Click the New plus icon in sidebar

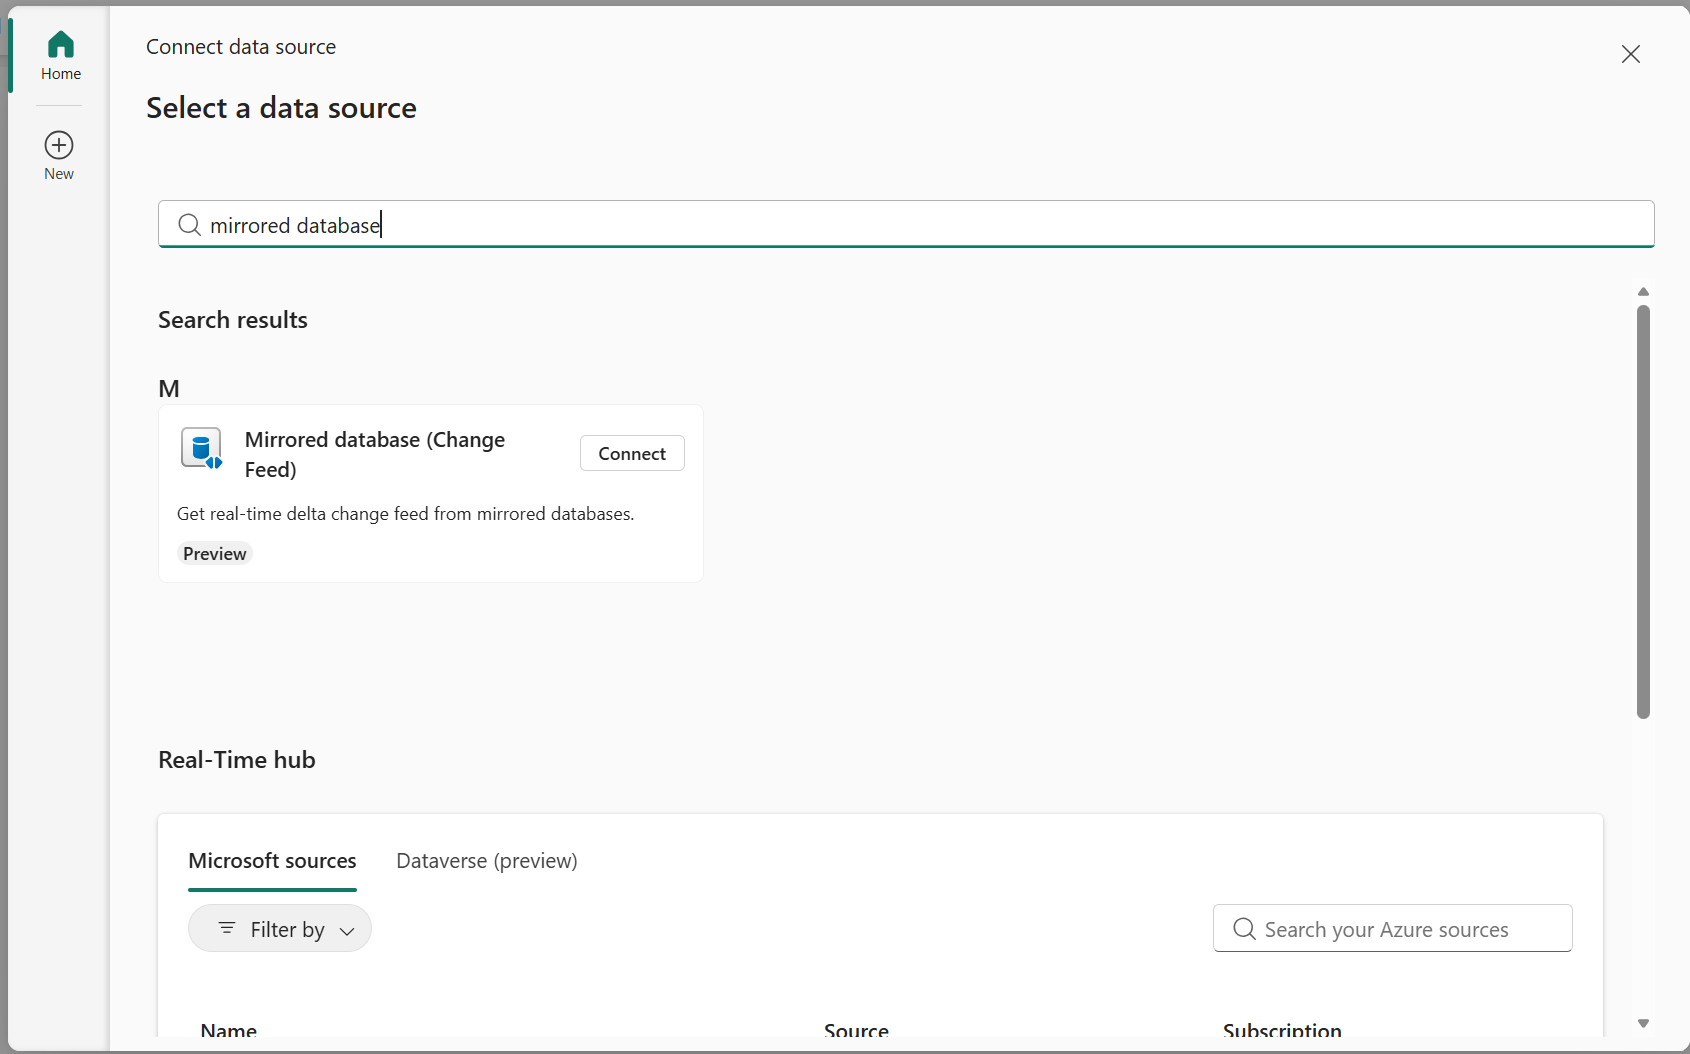click(x=59, y=145)
